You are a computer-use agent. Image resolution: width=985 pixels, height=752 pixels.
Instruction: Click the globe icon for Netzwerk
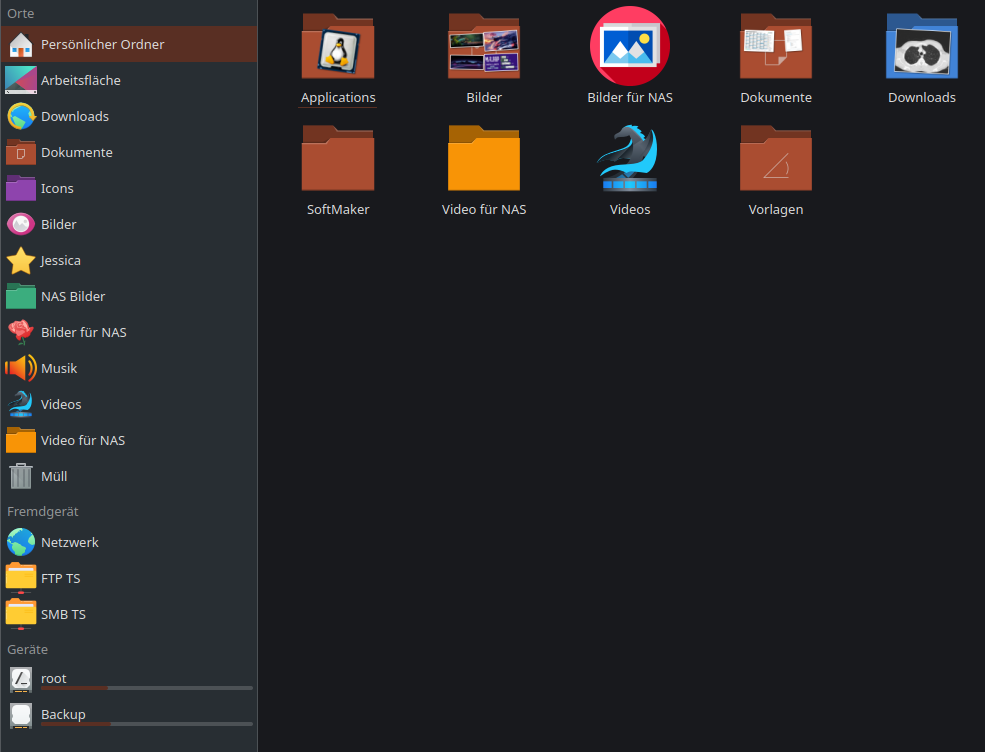tap(21, 542)
